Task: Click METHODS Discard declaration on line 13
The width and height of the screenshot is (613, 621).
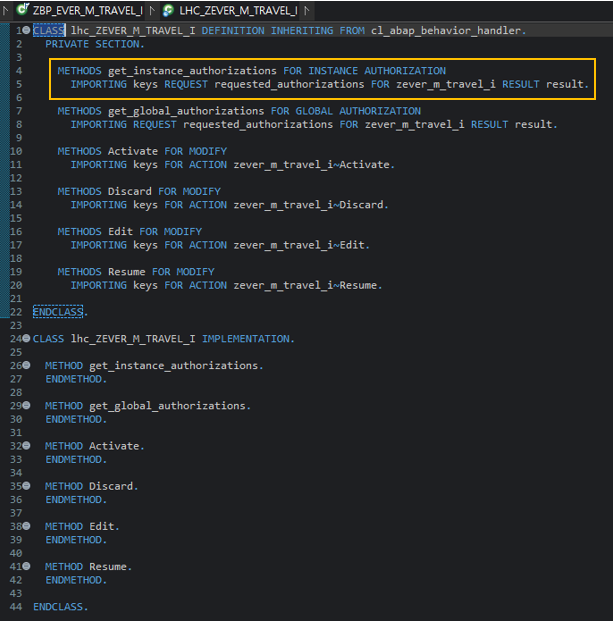Action: 139,191
